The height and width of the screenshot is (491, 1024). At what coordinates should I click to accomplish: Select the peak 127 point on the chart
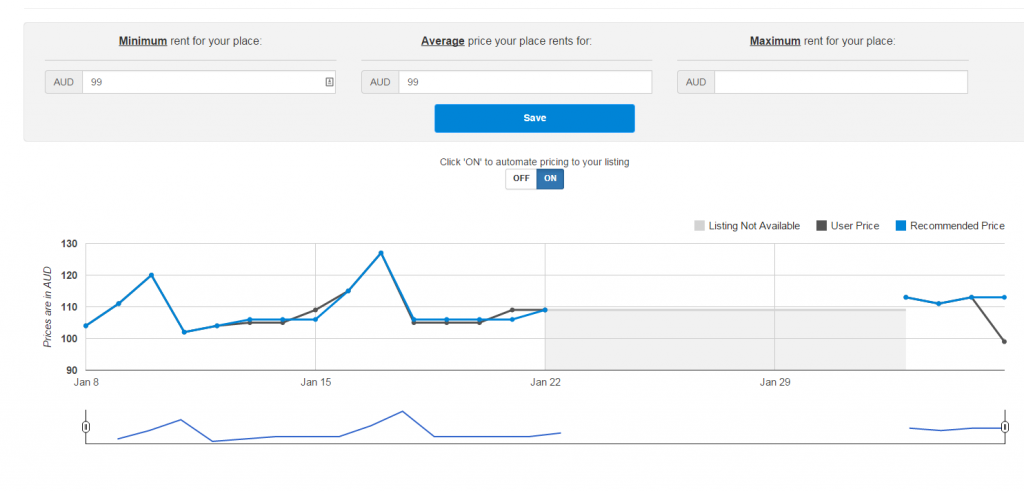pyautogui.click(x=381, y=253)
